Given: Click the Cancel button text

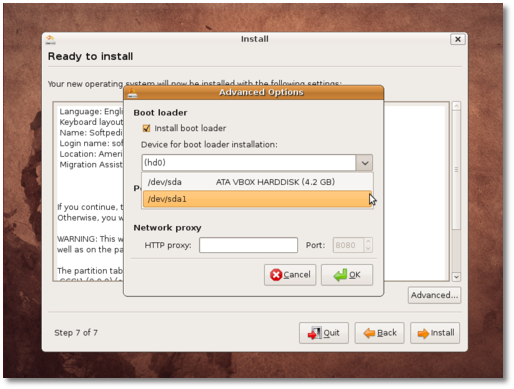Looking at the screenshot, I should 297,275.
